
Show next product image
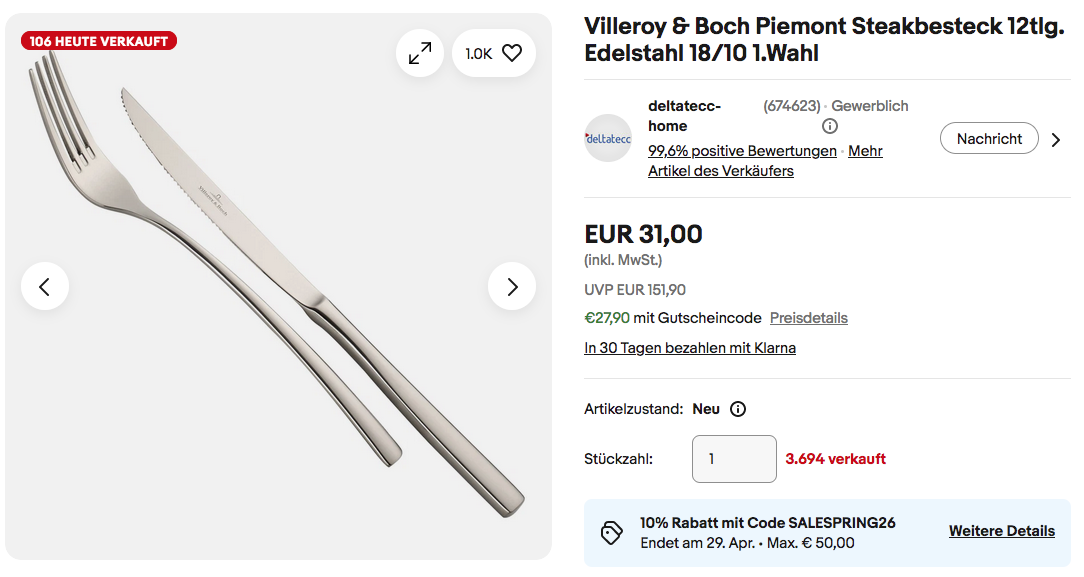512,287
